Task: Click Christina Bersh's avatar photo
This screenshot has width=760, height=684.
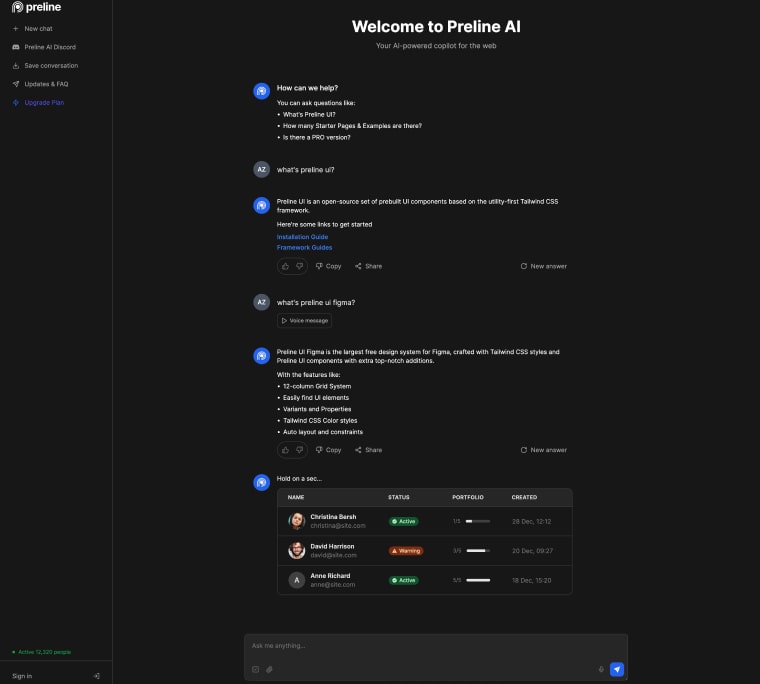Action: (x=297, y=521)
